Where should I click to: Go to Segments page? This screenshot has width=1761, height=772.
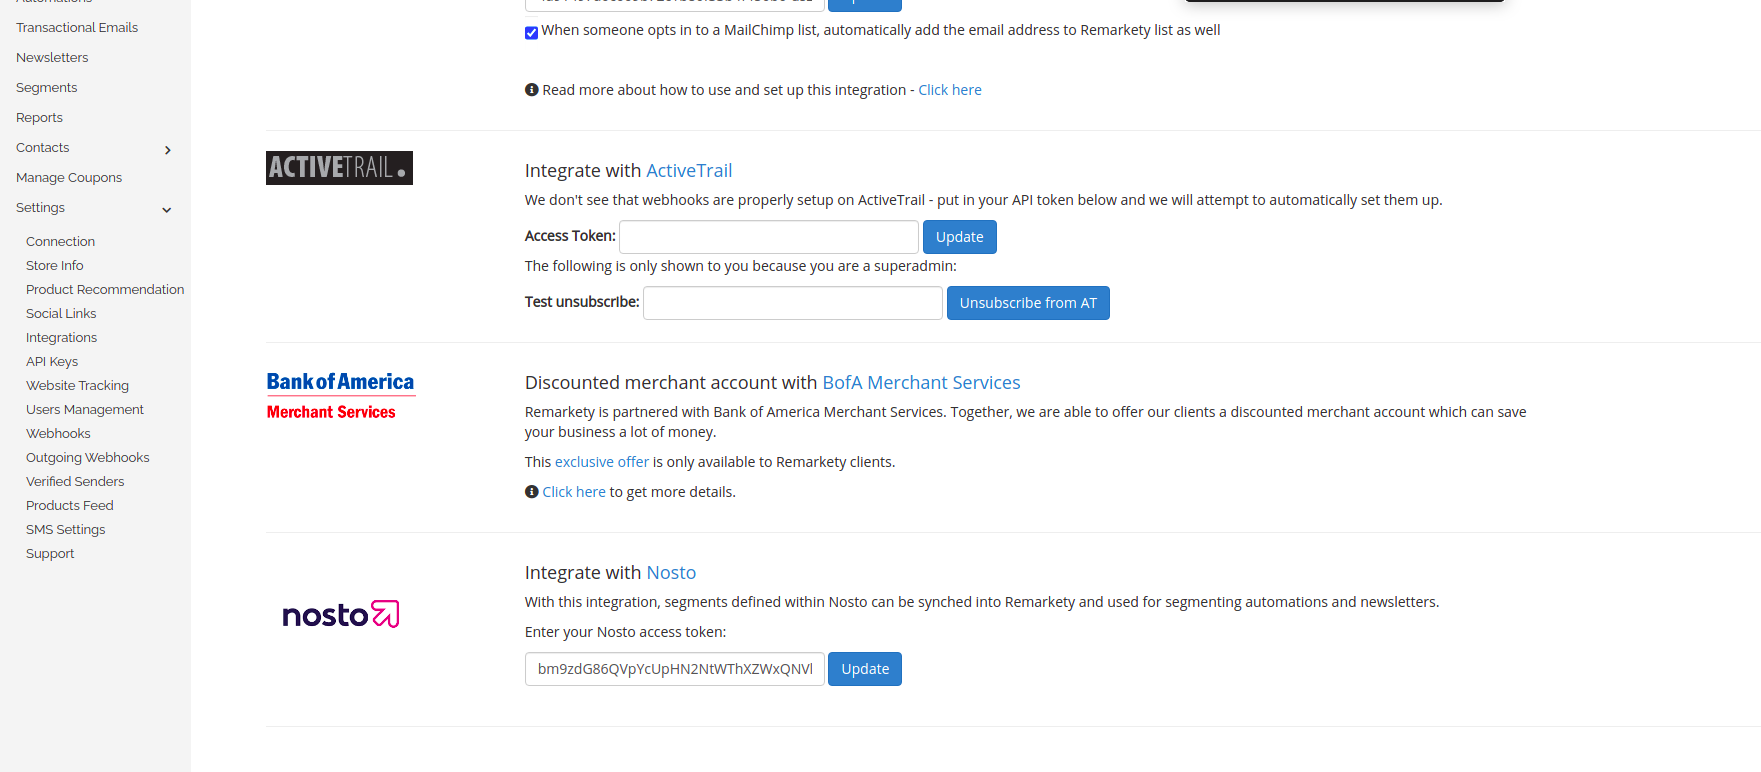pyautogui.click(x=46, y=88)
